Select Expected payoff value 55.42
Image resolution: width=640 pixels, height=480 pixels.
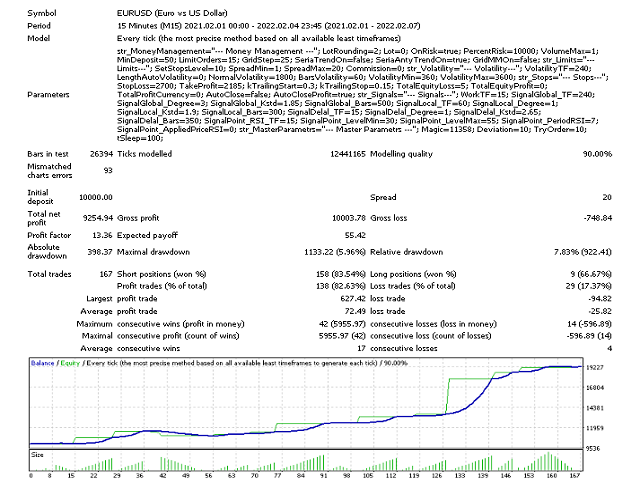355,235
